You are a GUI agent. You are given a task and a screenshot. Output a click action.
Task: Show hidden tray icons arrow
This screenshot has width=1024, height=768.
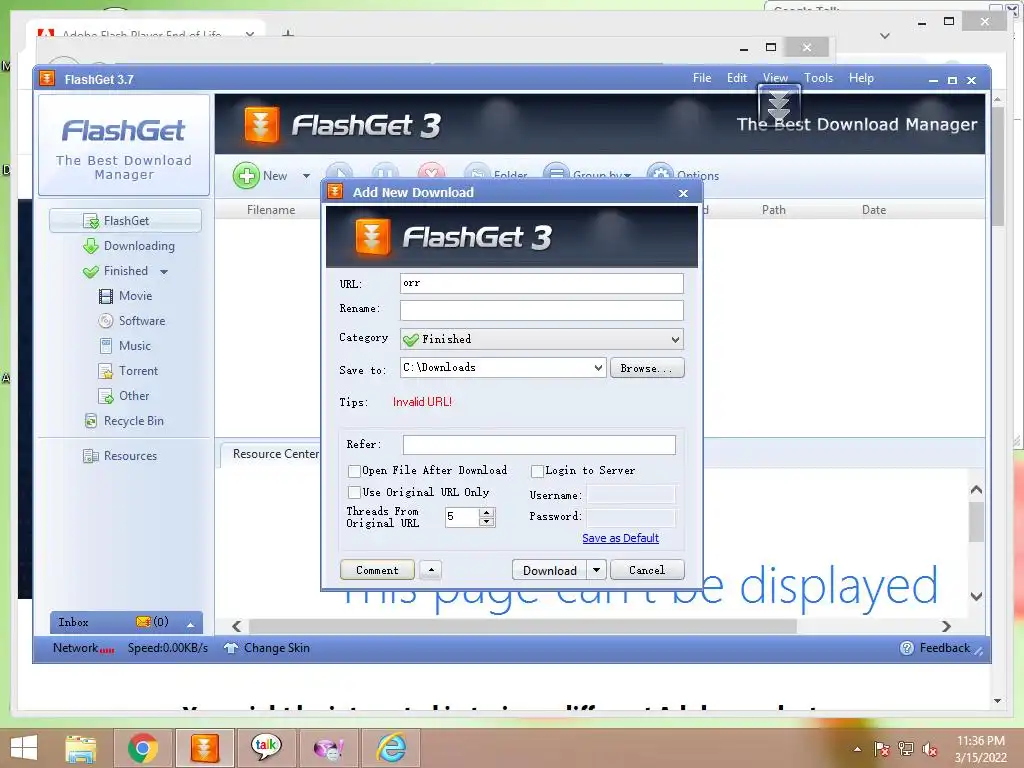[x=857, y=749]
